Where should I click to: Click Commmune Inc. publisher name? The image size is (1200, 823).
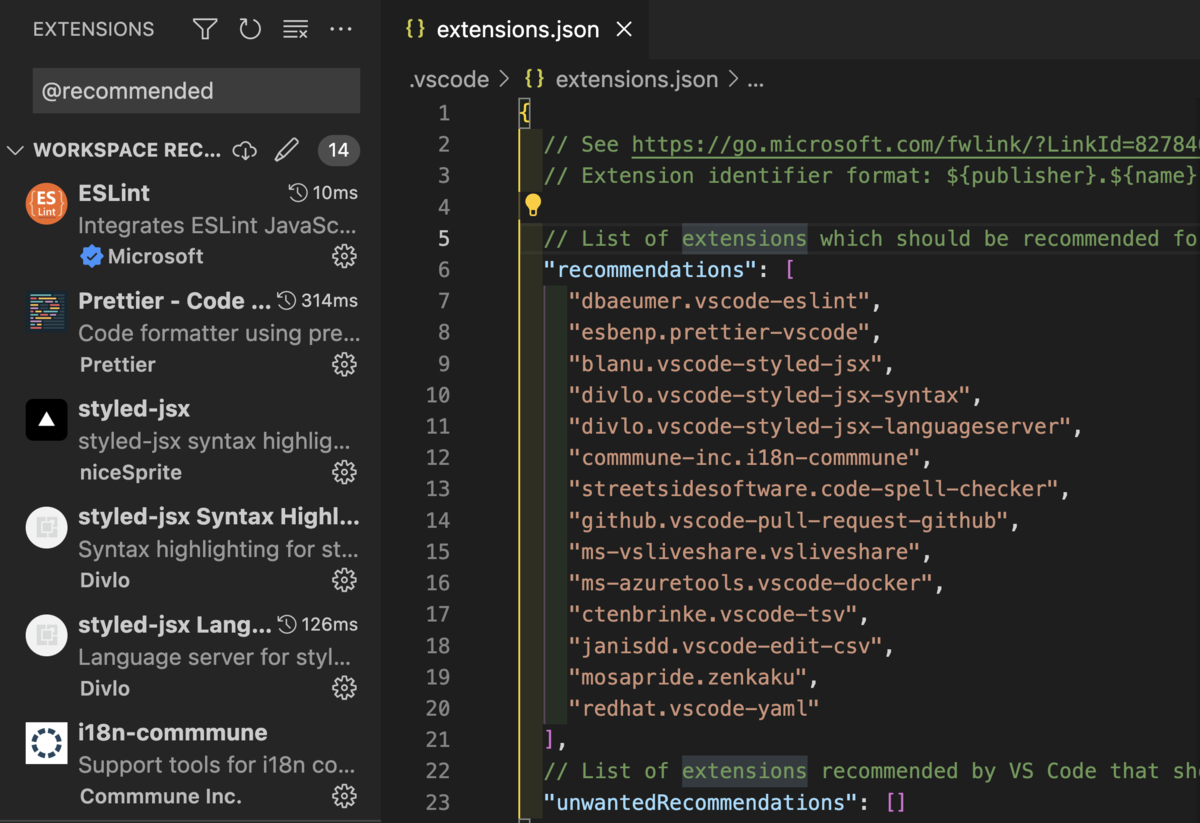161,797
